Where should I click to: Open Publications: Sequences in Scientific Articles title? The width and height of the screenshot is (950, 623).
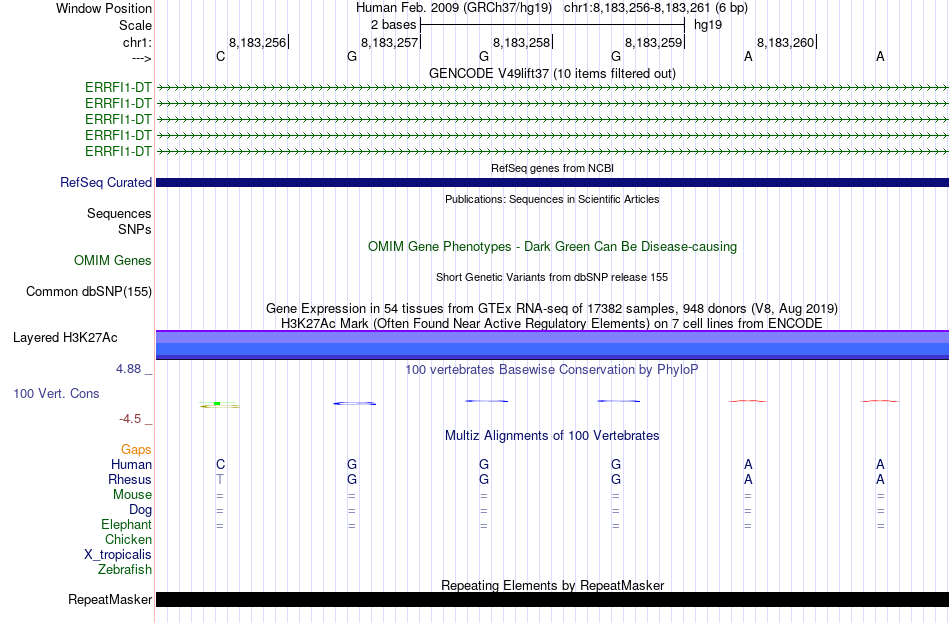[552, 199]
